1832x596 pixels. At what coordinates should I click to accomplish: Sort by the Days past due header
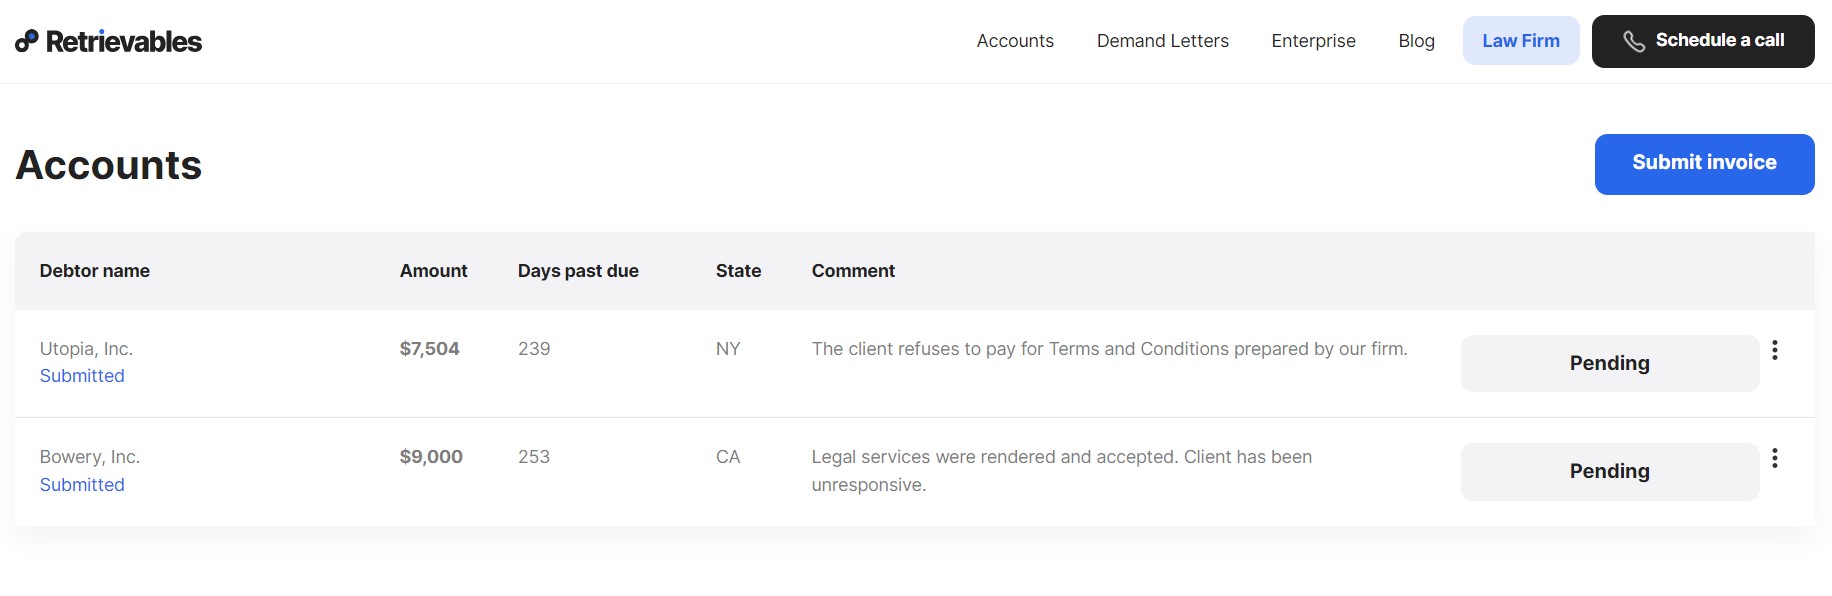point(578,271)
